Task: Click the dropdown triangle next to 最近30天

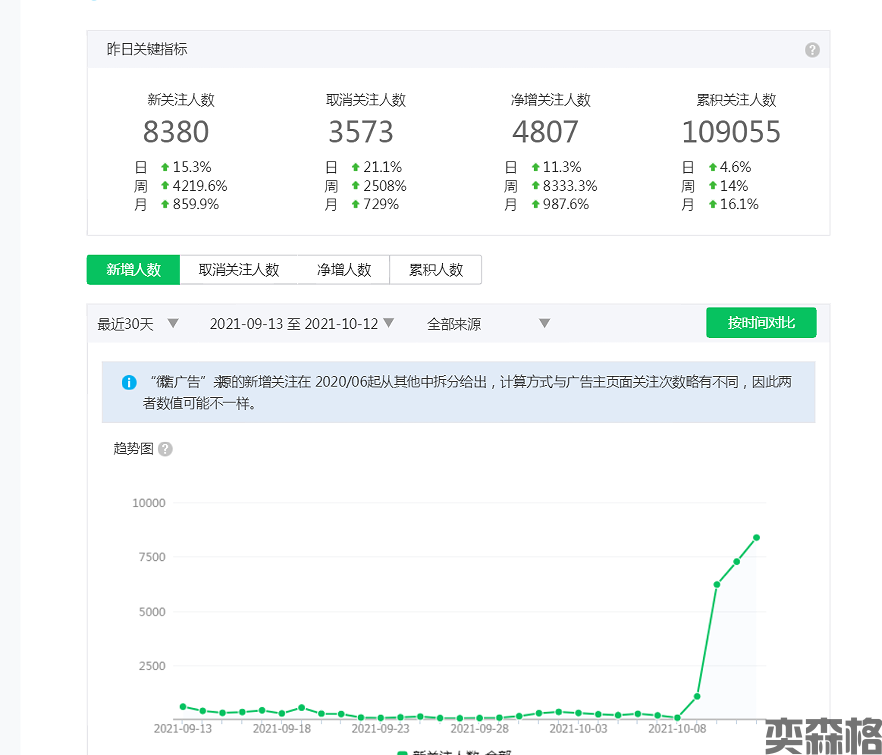Action: [x=173, y=323]
